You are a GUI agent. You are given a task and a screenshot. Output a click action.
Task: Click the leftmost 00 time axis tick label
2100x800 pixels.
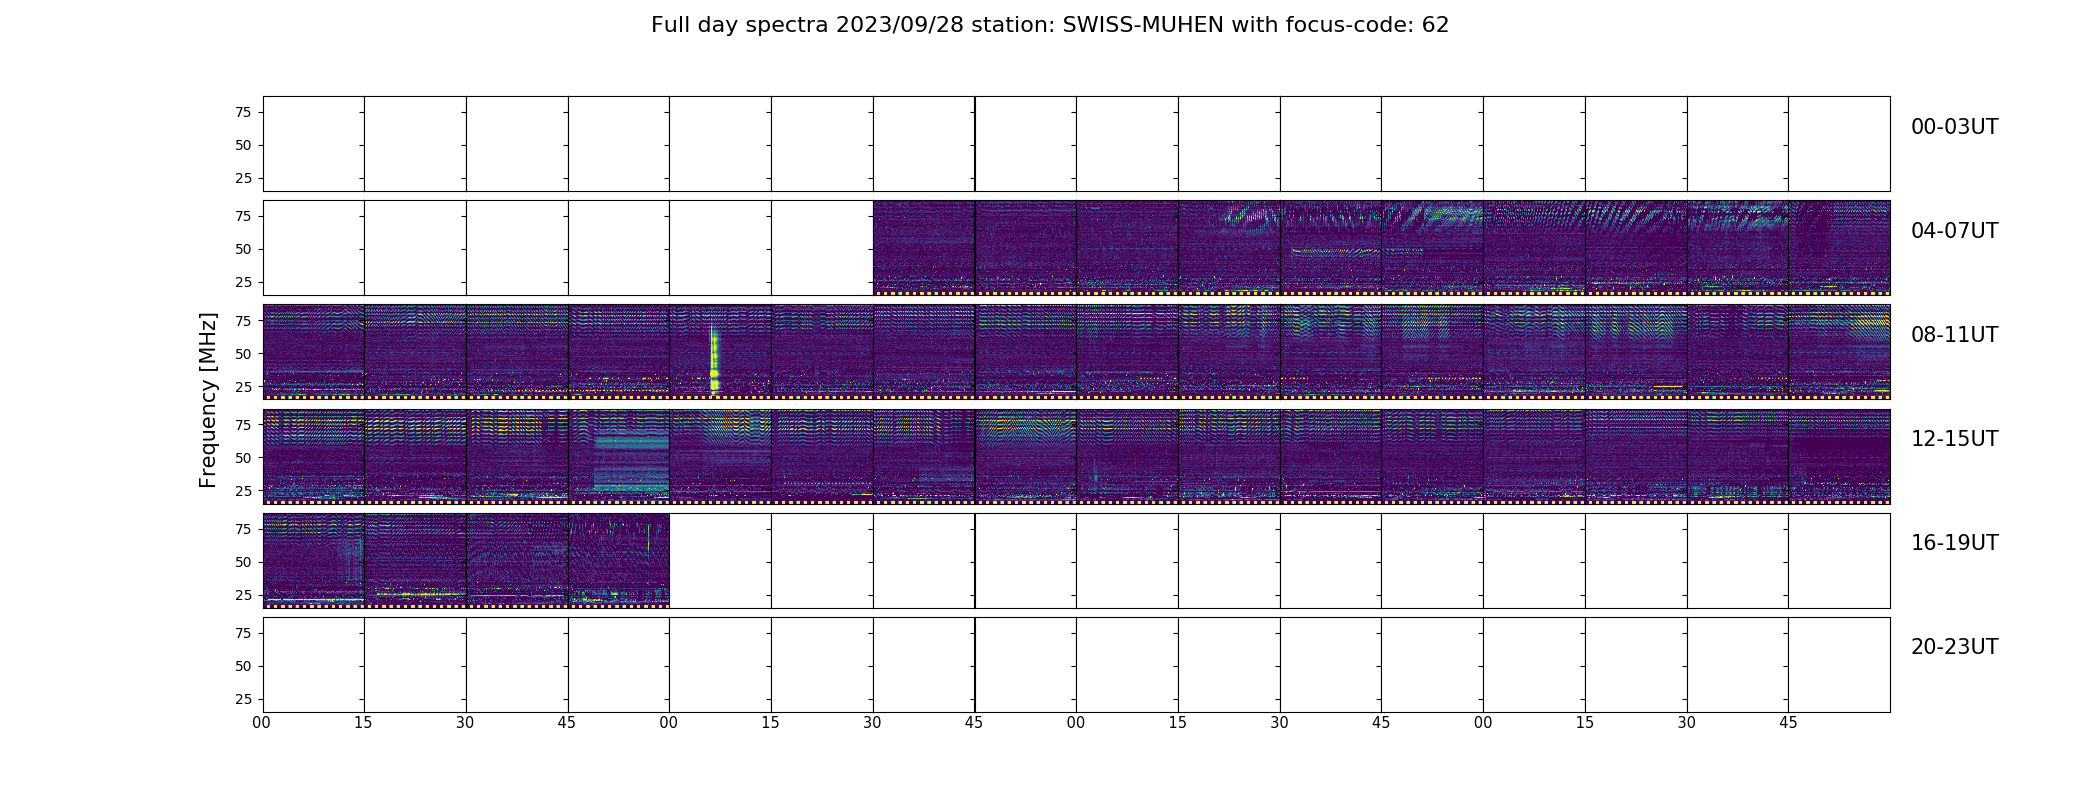[x=262, y=723]
